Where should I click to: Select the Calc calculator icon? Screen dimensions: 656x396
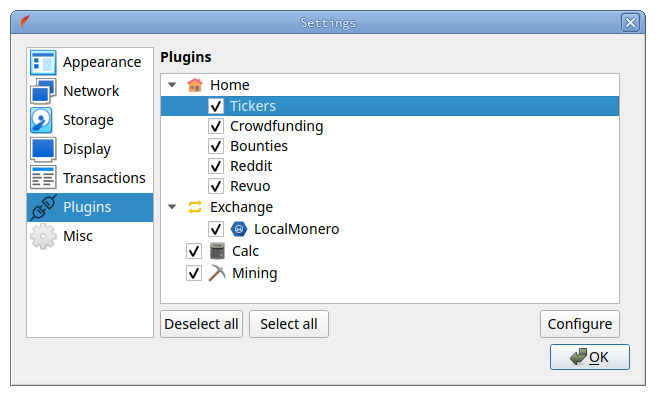tap(217, 251)
